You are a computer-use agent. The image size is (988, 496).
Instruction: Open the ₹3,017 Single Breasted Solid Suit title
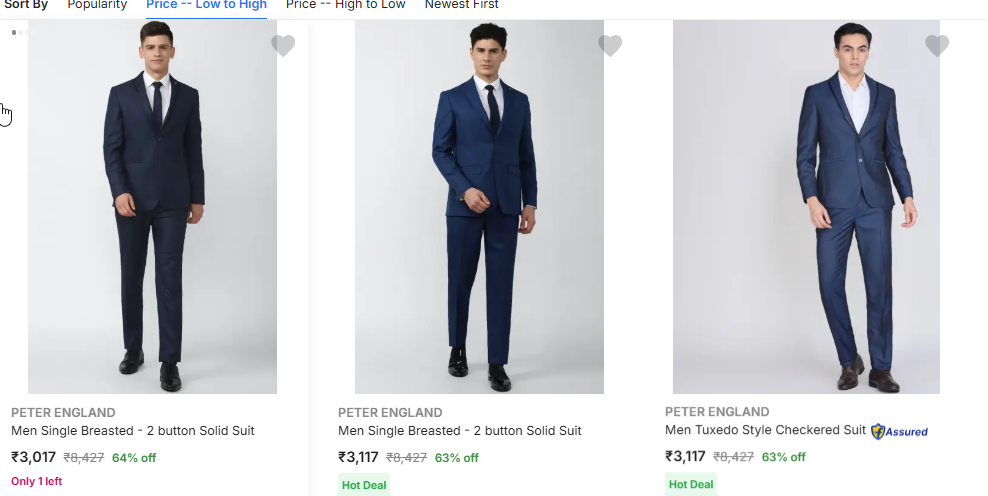[133, 431]
